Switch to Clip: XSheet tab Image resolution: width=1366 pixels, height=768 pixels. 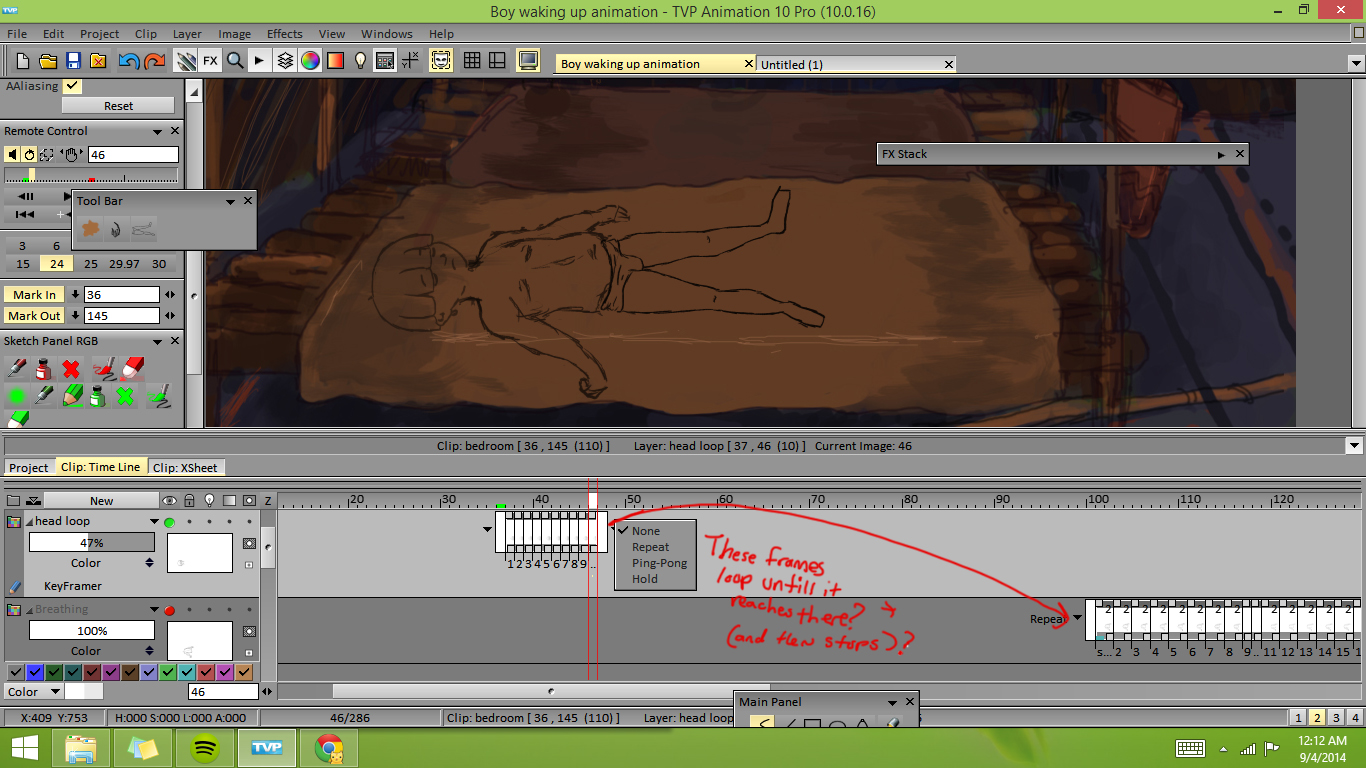(186, 467)
